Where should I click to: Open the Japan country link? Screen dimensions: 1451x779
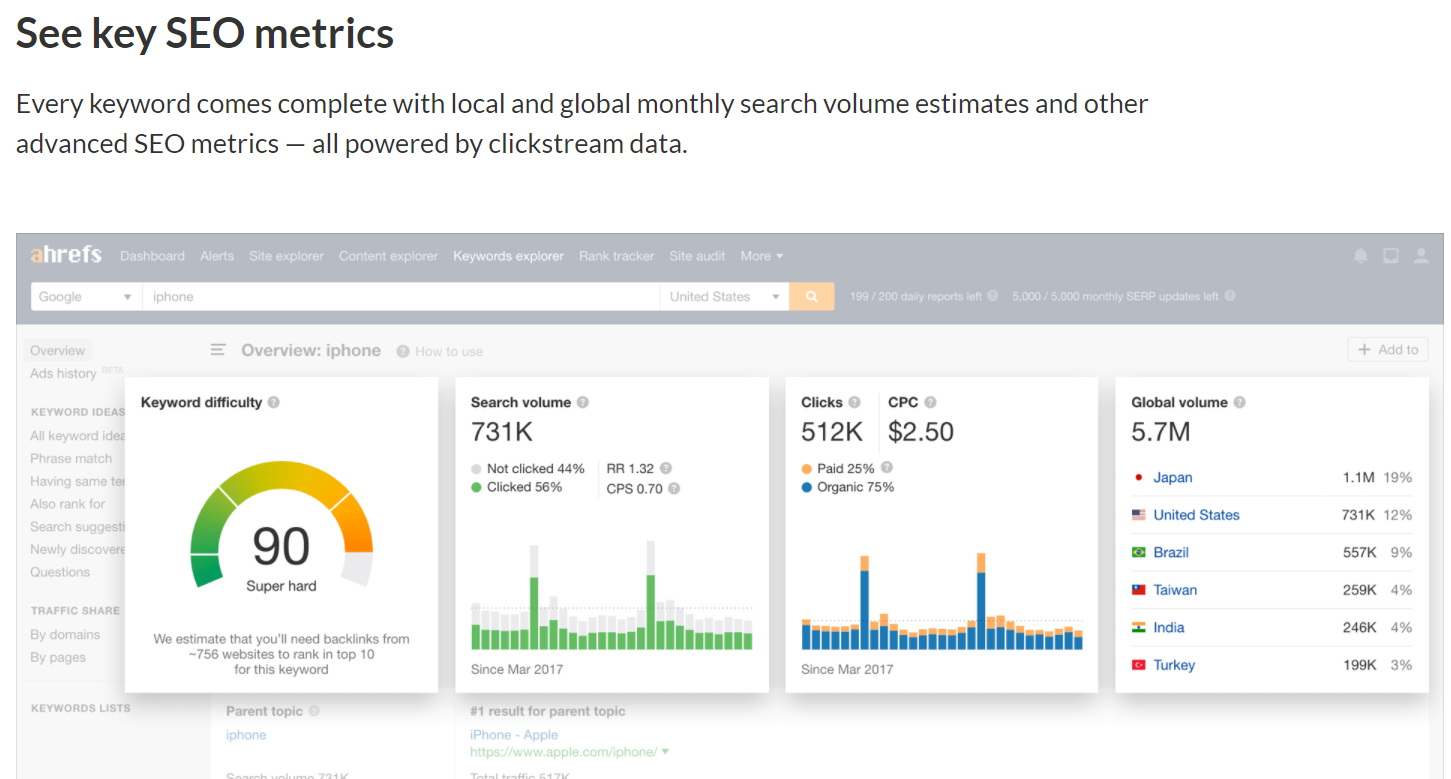[1173, 478]
